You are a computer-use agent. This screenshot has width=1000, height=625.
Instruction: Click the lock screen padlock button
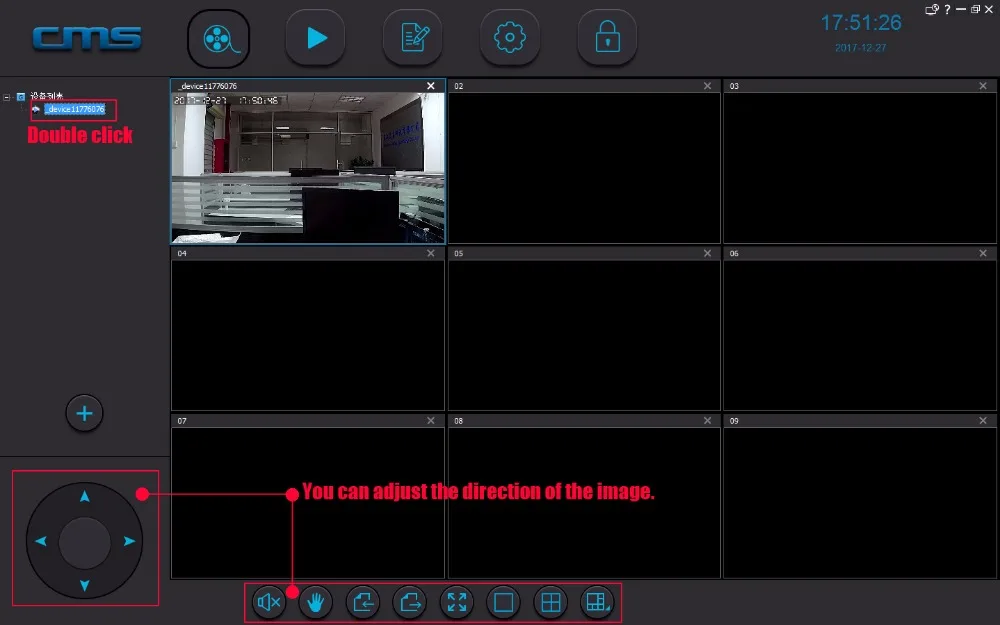pos(607,38)
